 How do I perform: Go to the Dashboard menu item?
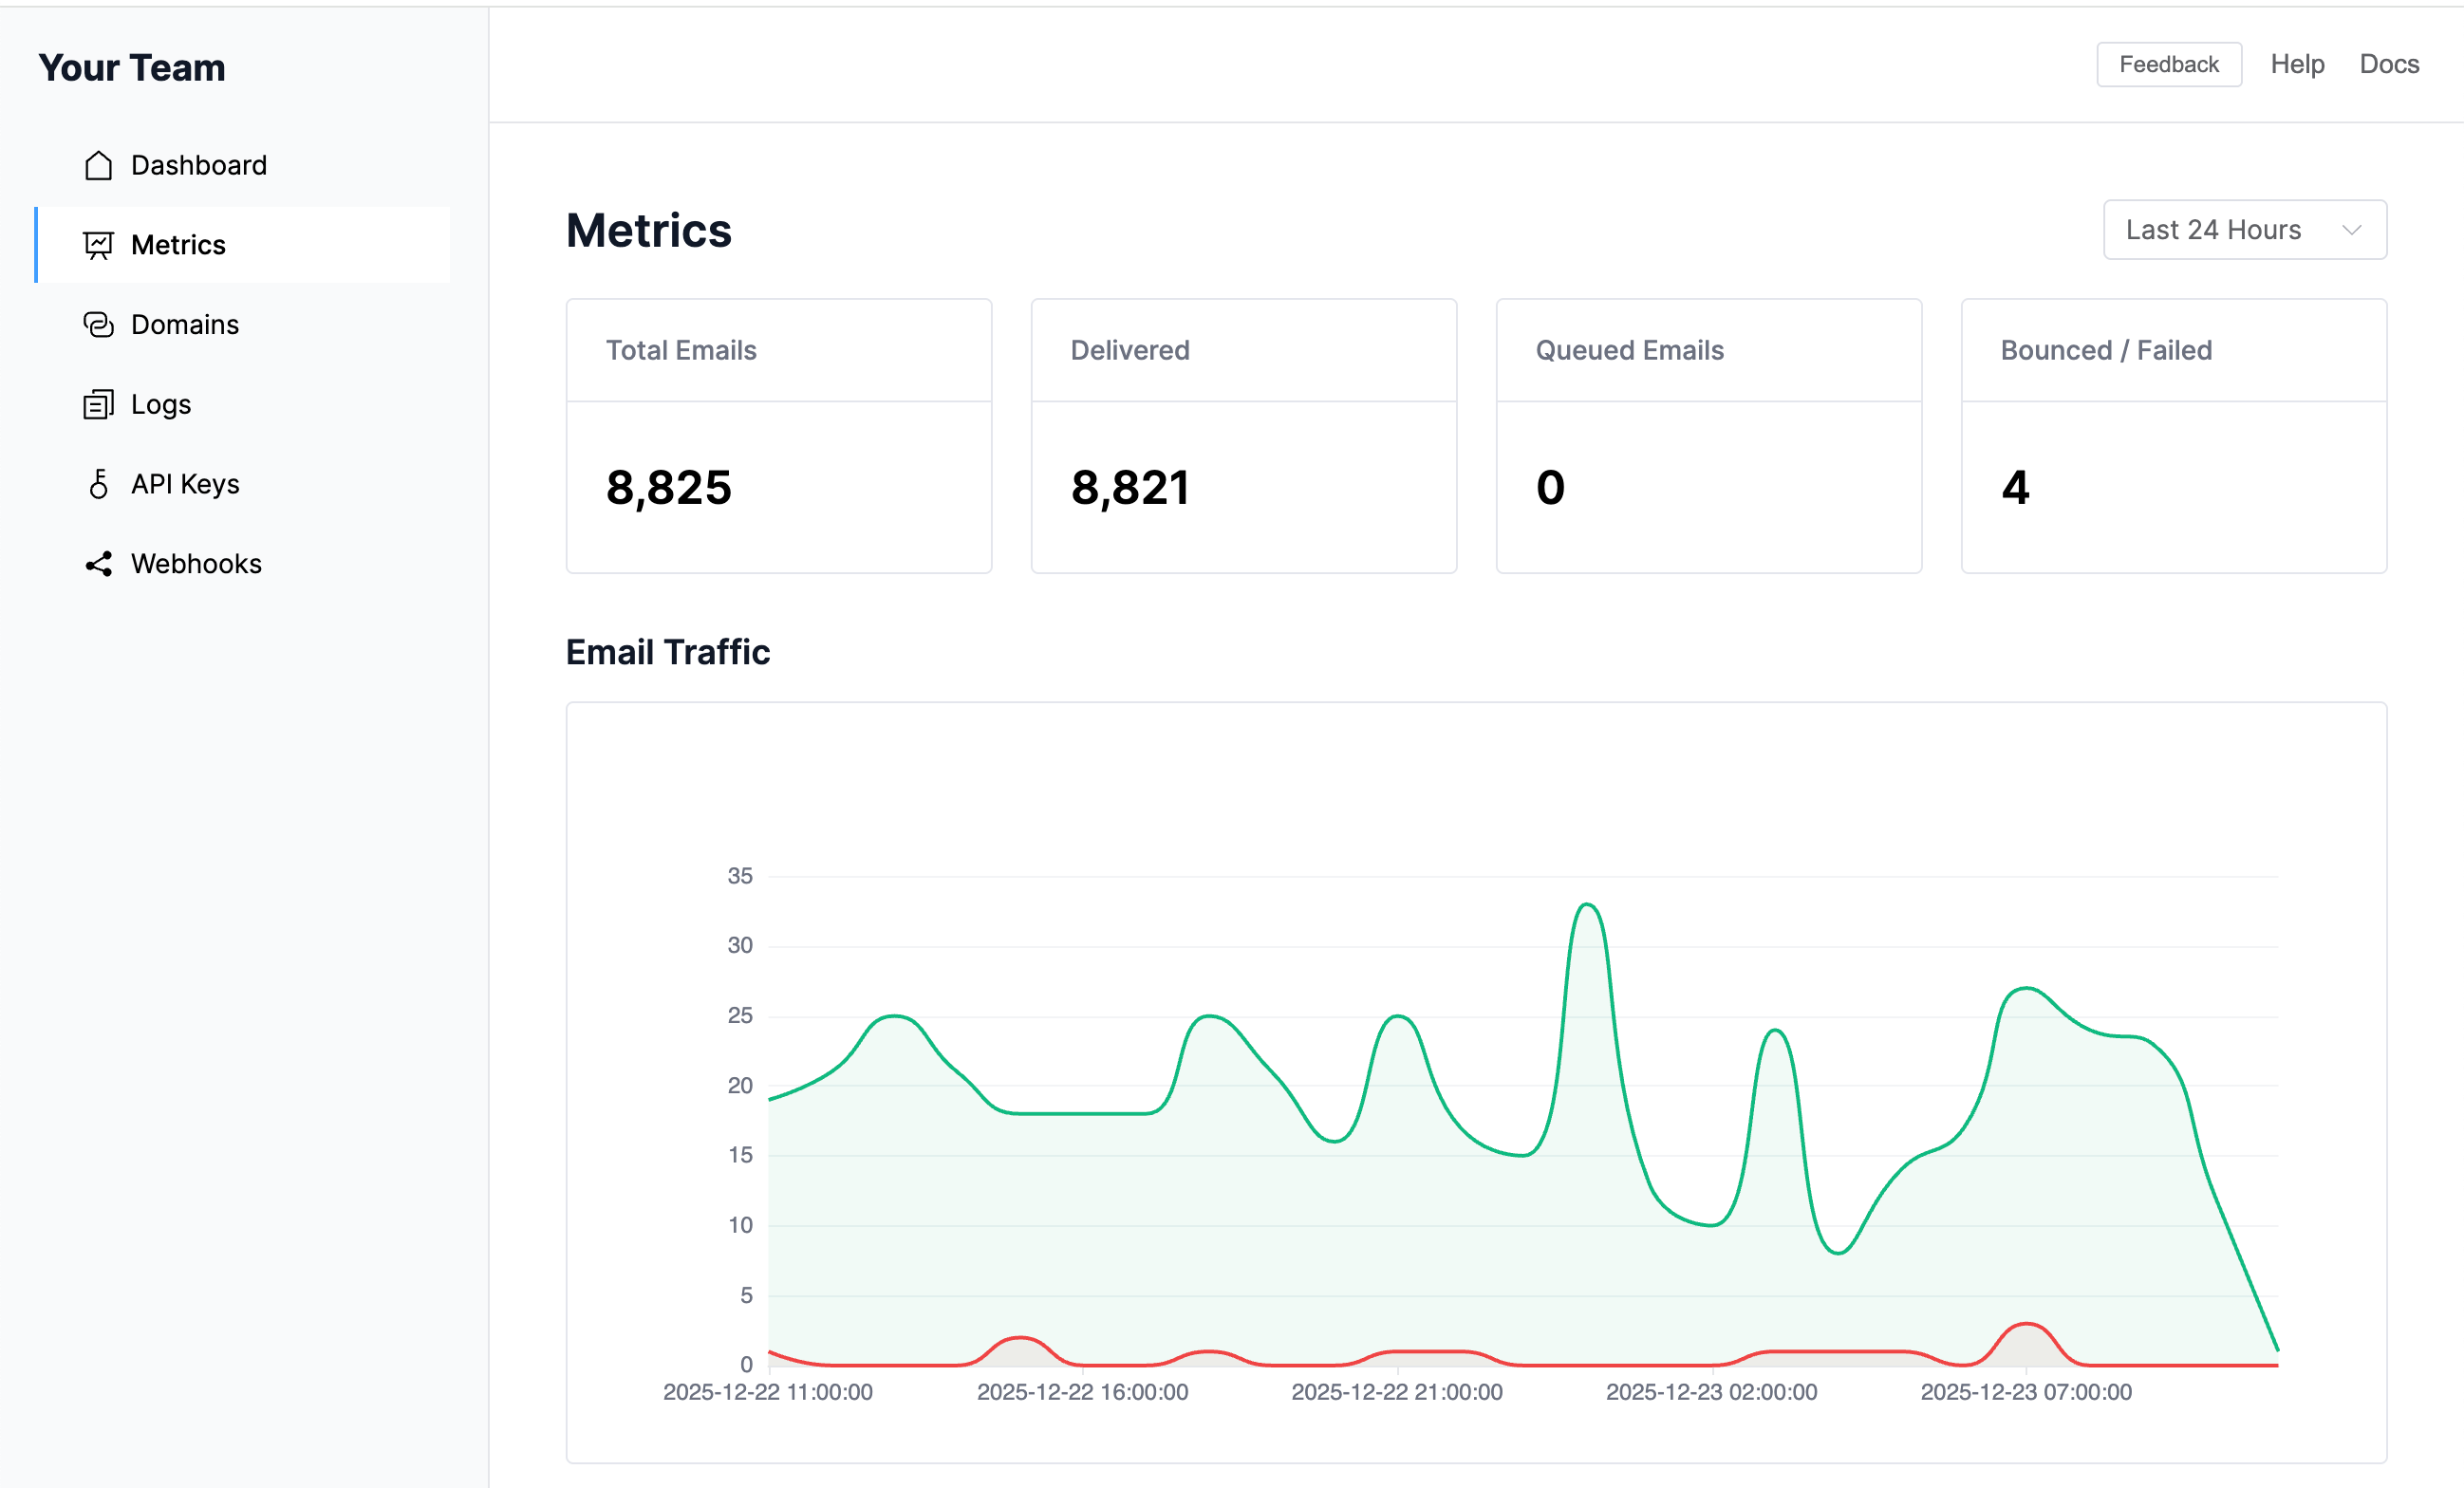(x=199, y=165)
